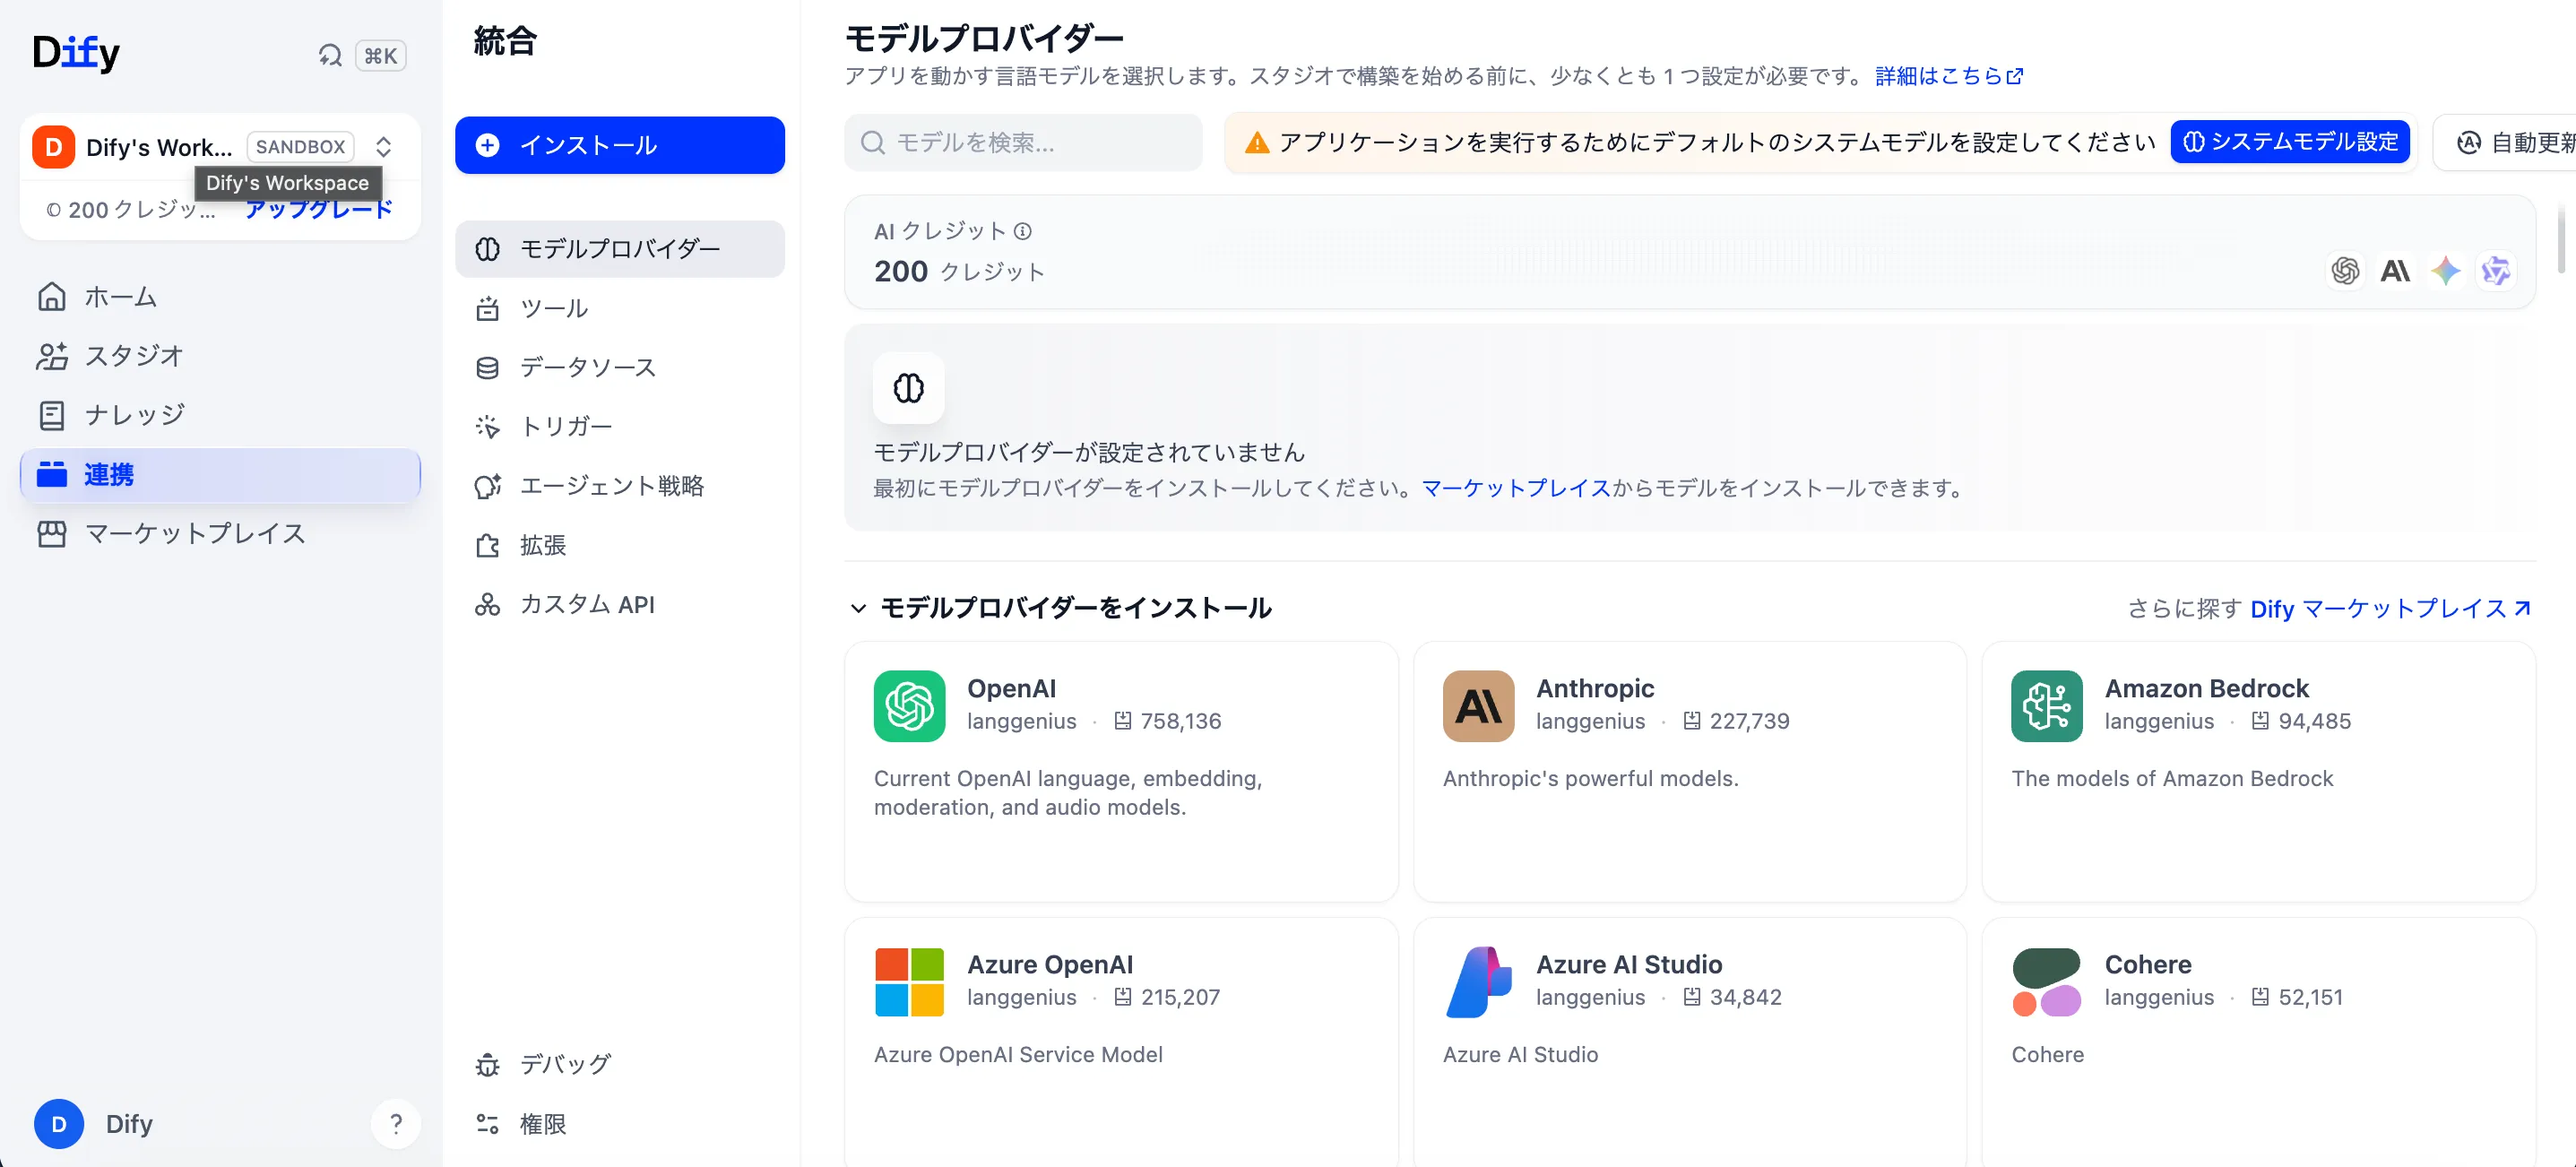Screen dimensions: 2576x1167
Task: Select 連携 in the sidebar
Action: [220, 474]
